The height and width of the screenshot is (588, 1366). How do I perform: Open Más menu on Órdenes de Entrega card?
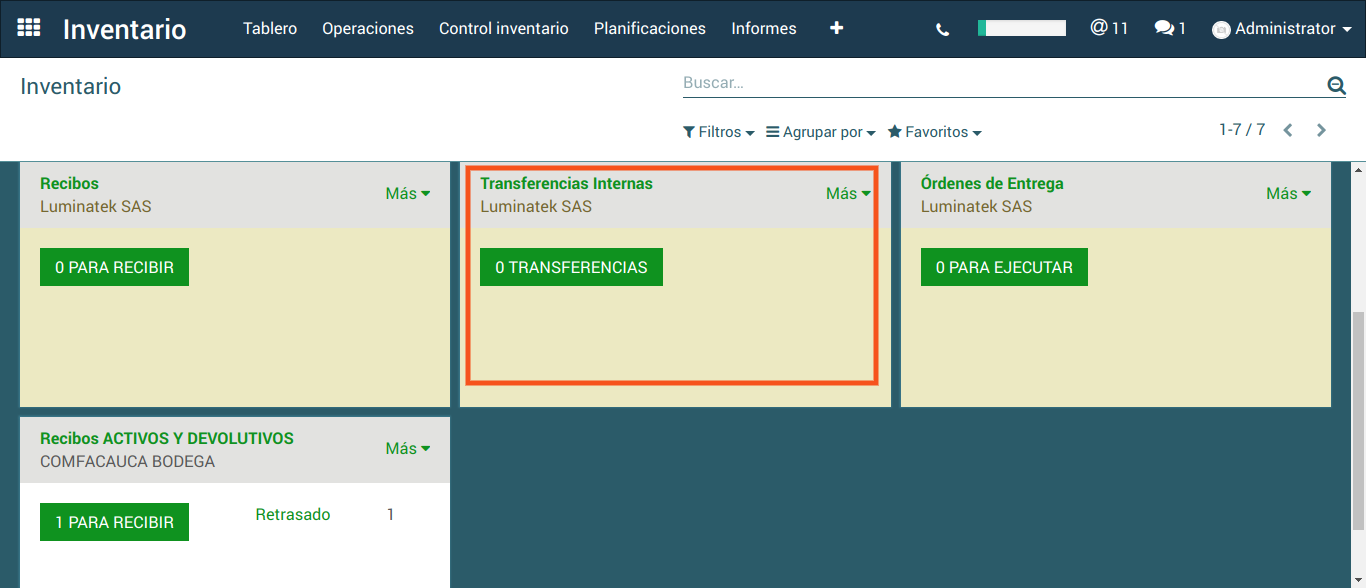pyautogui.click(x=1287, y=193)
